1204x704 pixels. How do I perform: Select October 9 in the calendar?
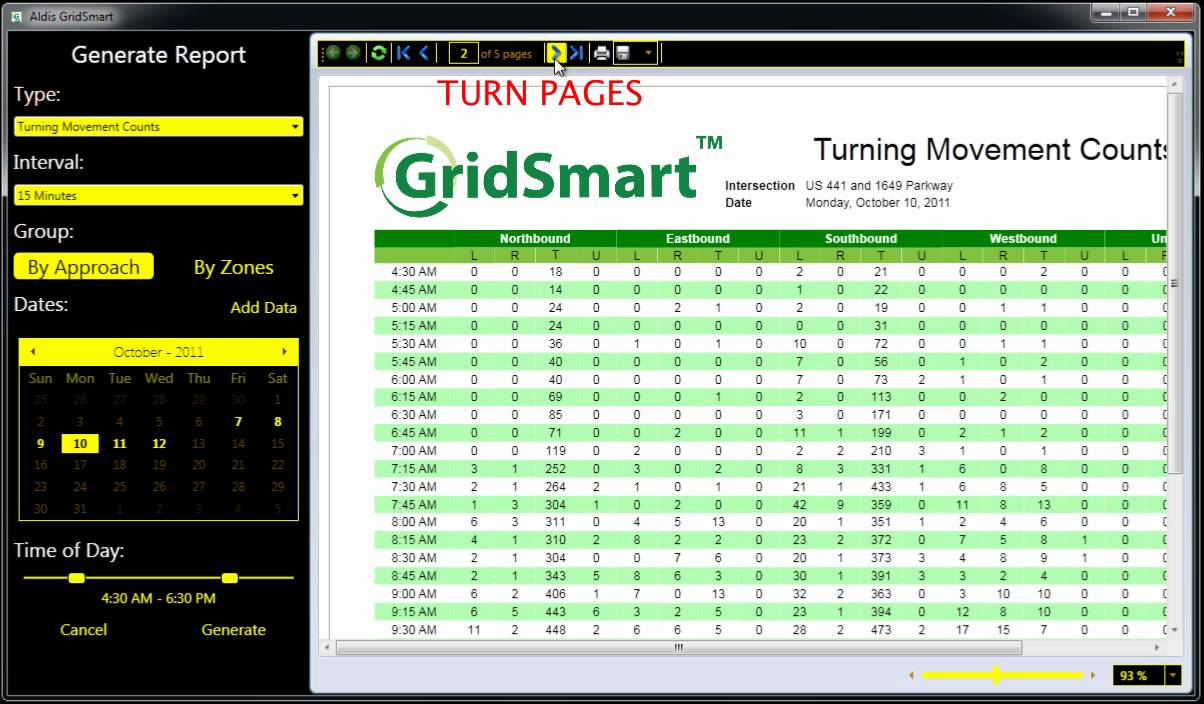[40, 443]
